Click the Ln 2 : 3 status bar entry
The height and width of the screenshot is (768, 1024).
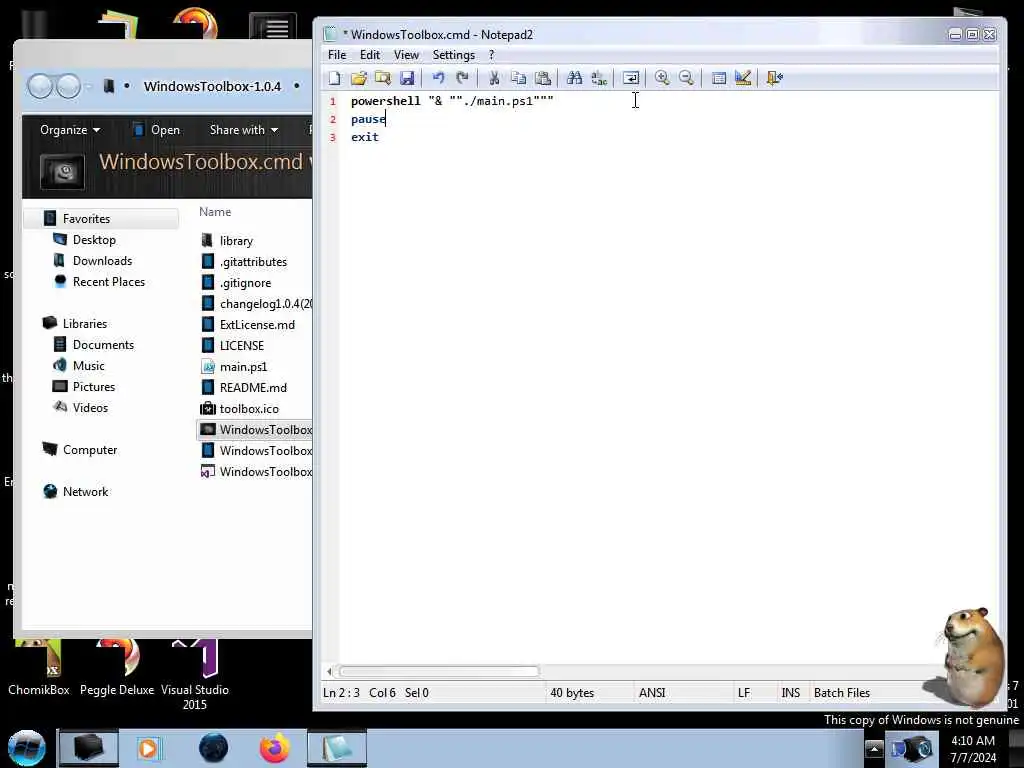pos(341,693)
